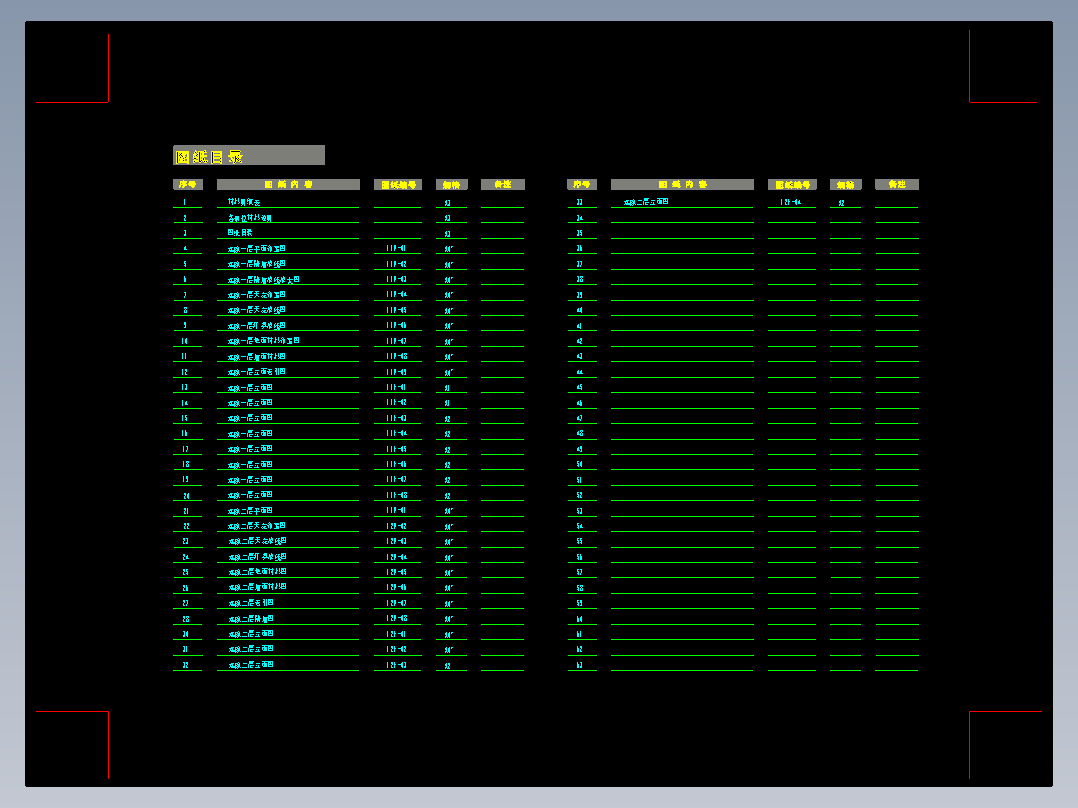Viewport: 1078px width, 808px height.
Task: Pick sequence number 18 in the drawing list
Action: (185, 464)
